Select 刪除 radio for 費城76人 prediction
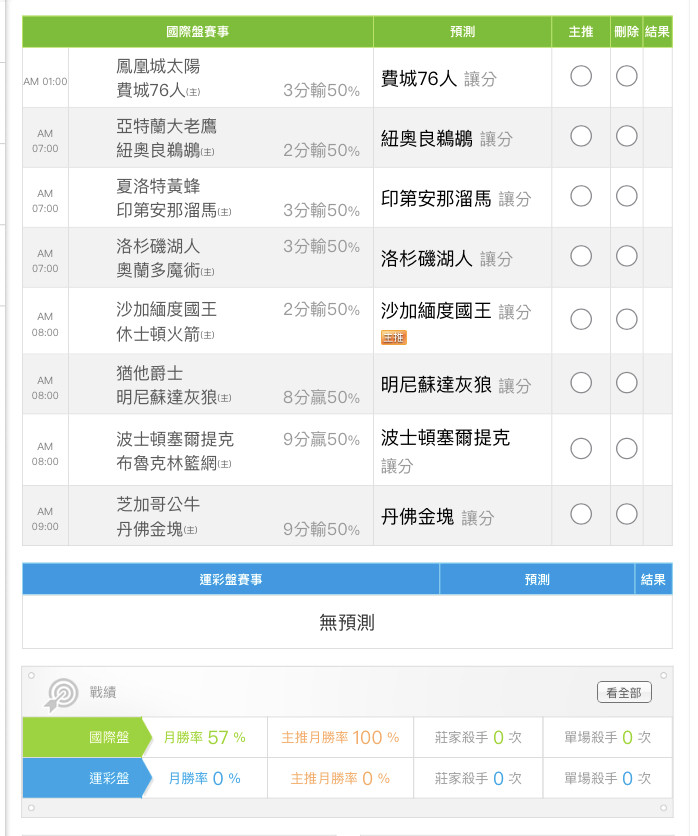Viewport: 698px width, 836px height. point(627,76)
